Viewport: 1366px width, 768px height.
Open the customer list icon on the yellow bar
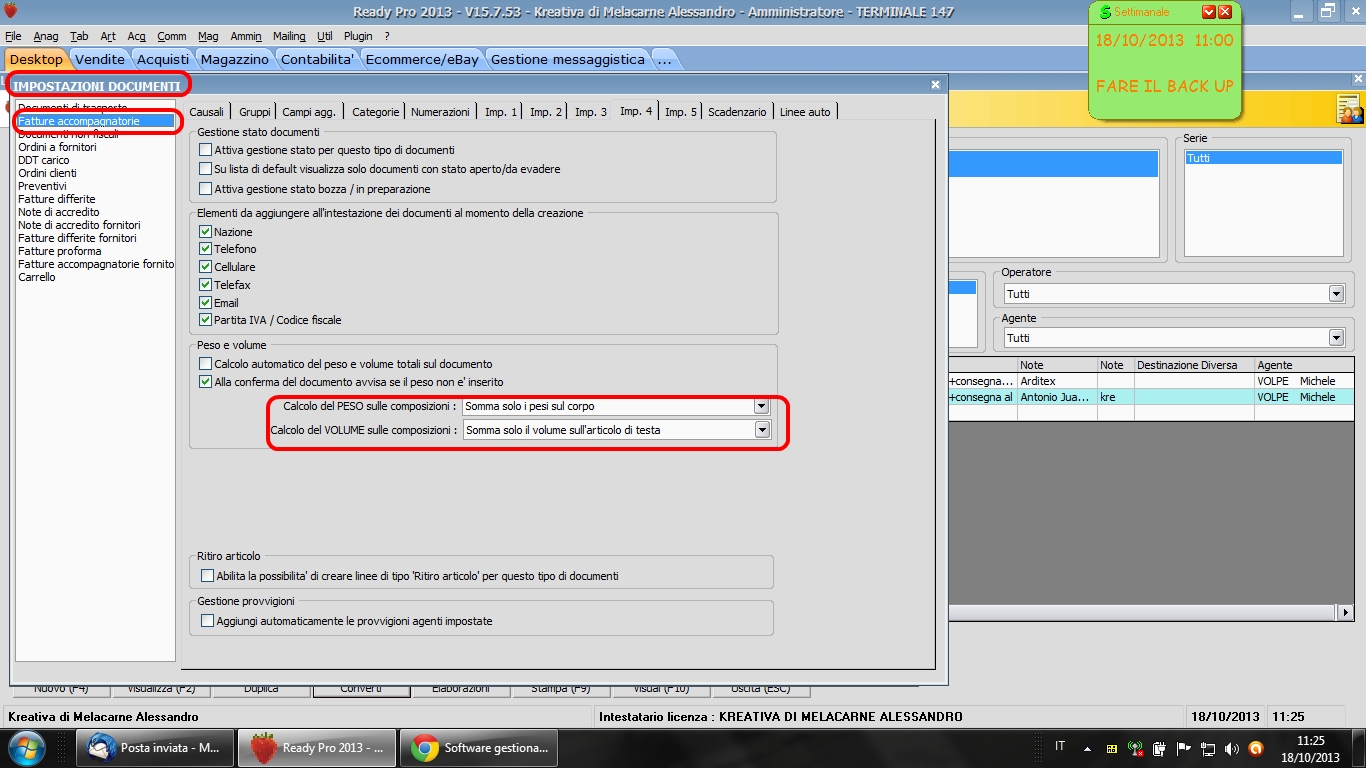pos(1349,109)
